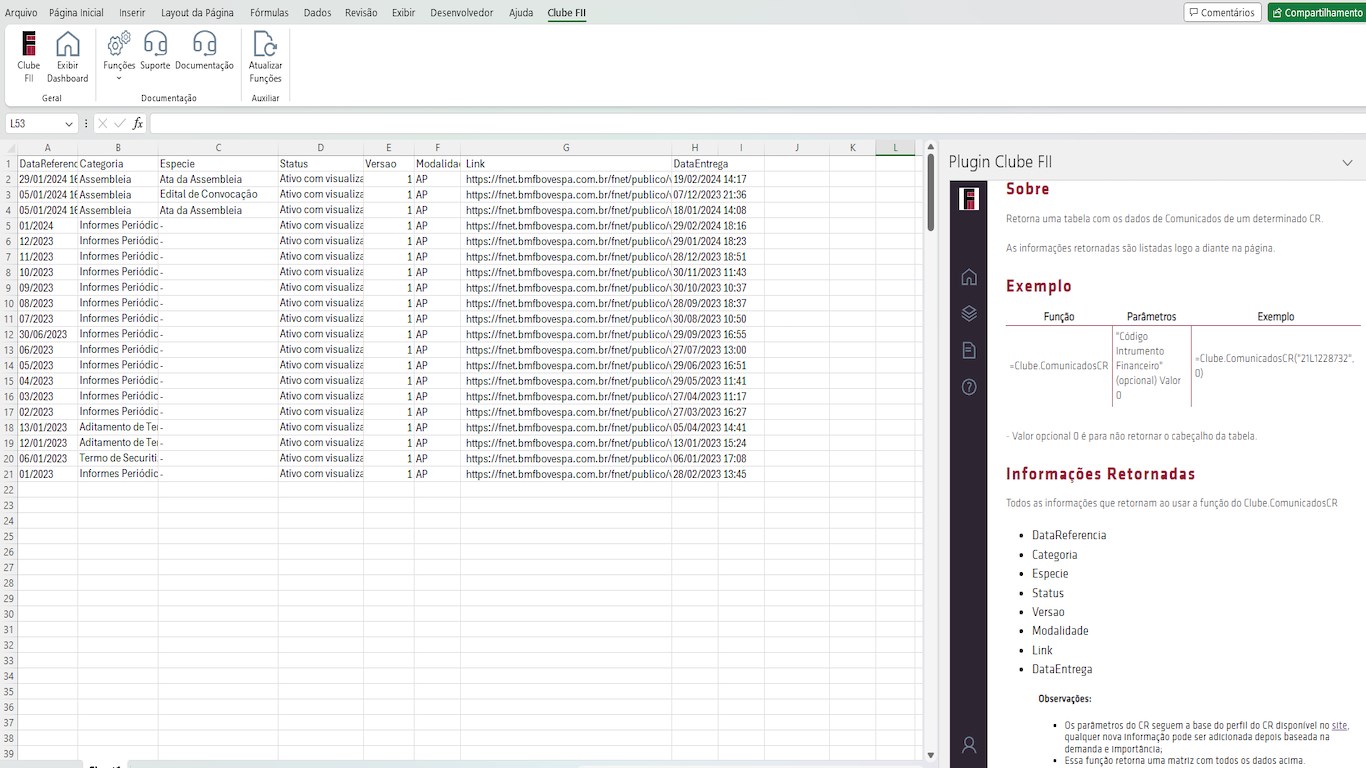Click the Compartilhamento share button
The image size is (1366, 768).
pyautogui.click(x=1317, y=13)
